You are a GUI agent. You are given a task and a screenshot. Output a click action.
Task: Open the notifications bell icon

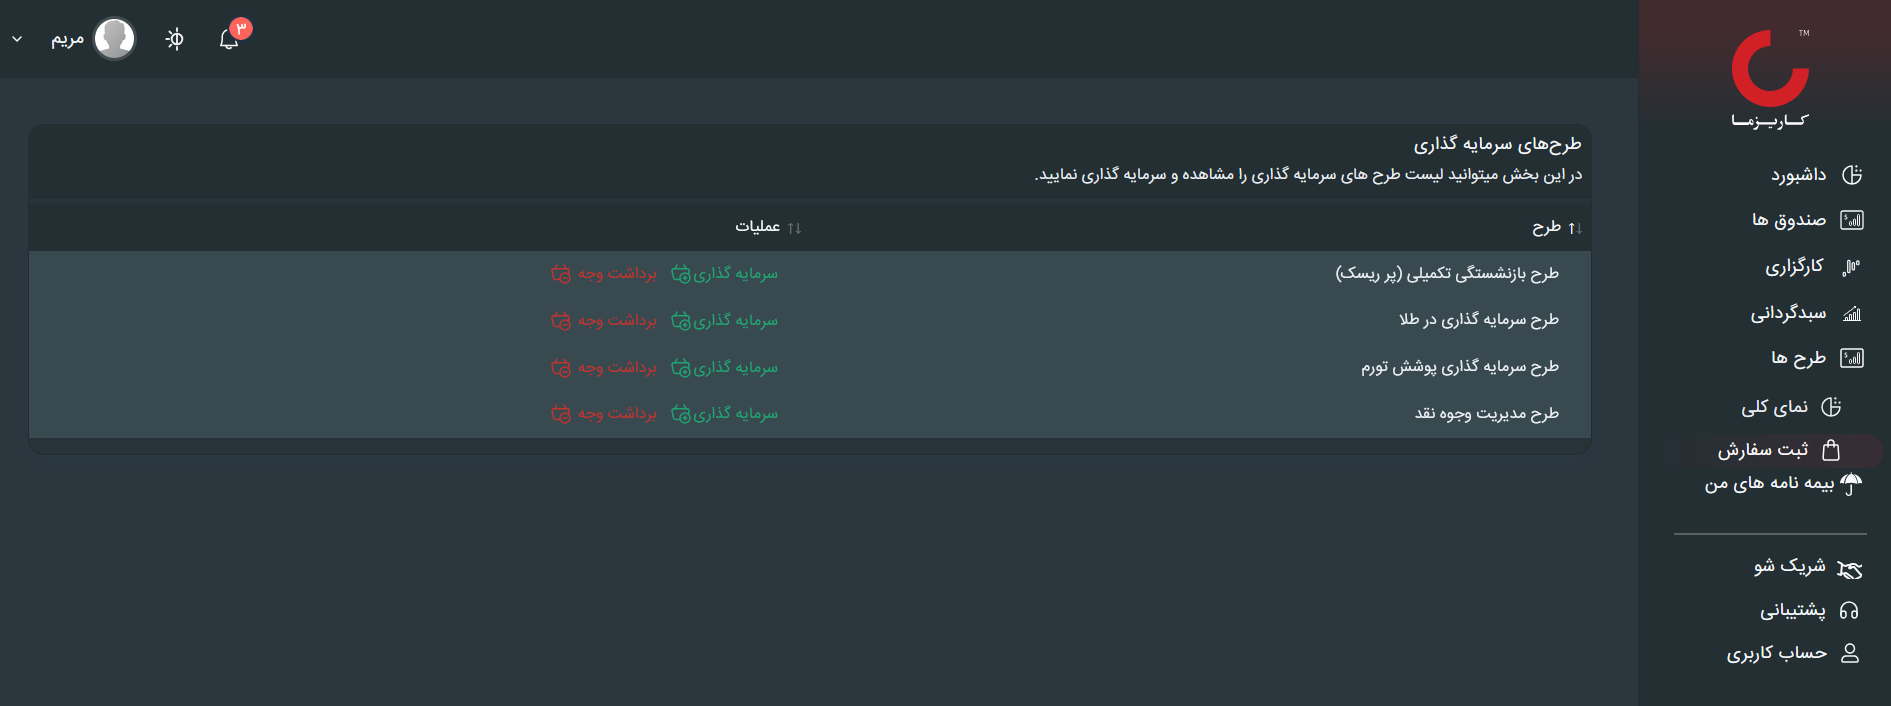click(229, 39)
